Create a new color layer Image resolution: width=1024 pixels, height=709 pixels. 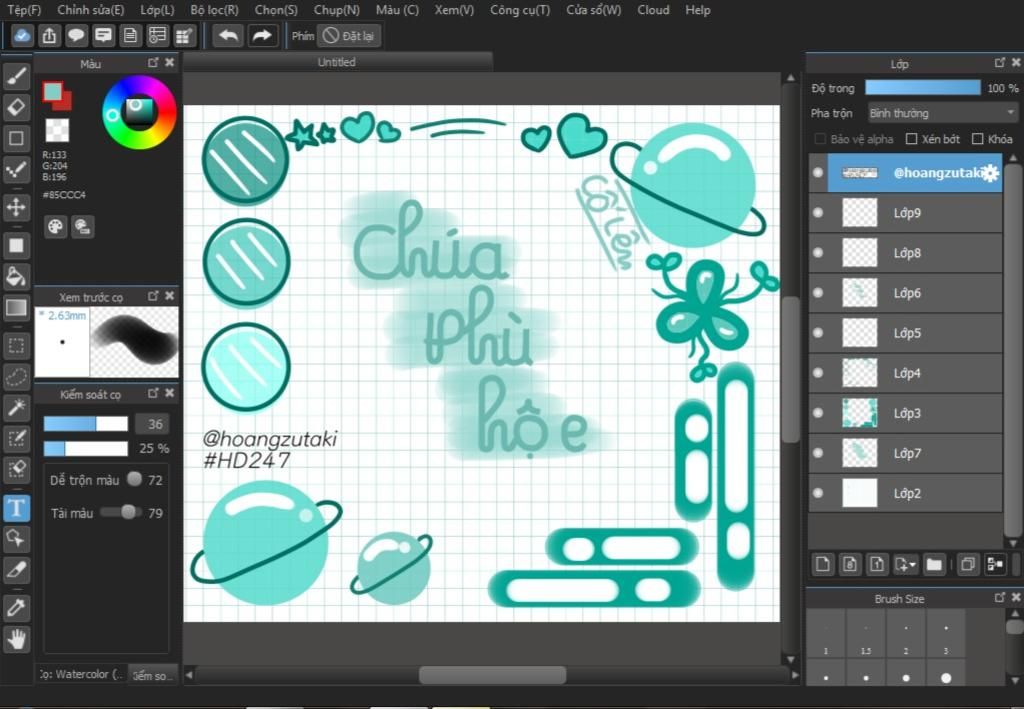(x=823, y=564)
